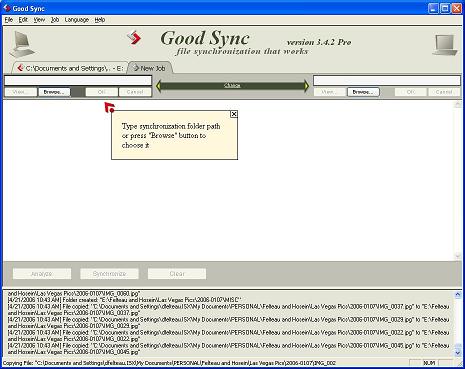
Task: Click the left View button
Action: 20,92
